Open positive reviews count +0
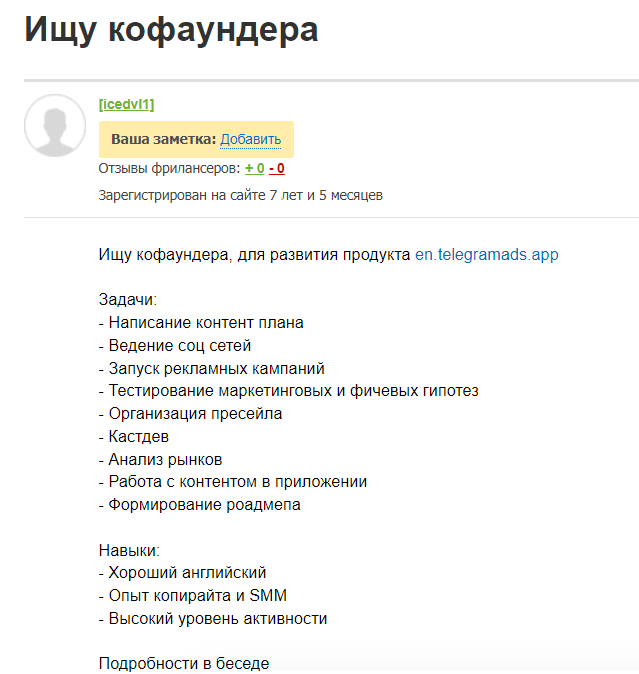 click(x=254, y=168)
